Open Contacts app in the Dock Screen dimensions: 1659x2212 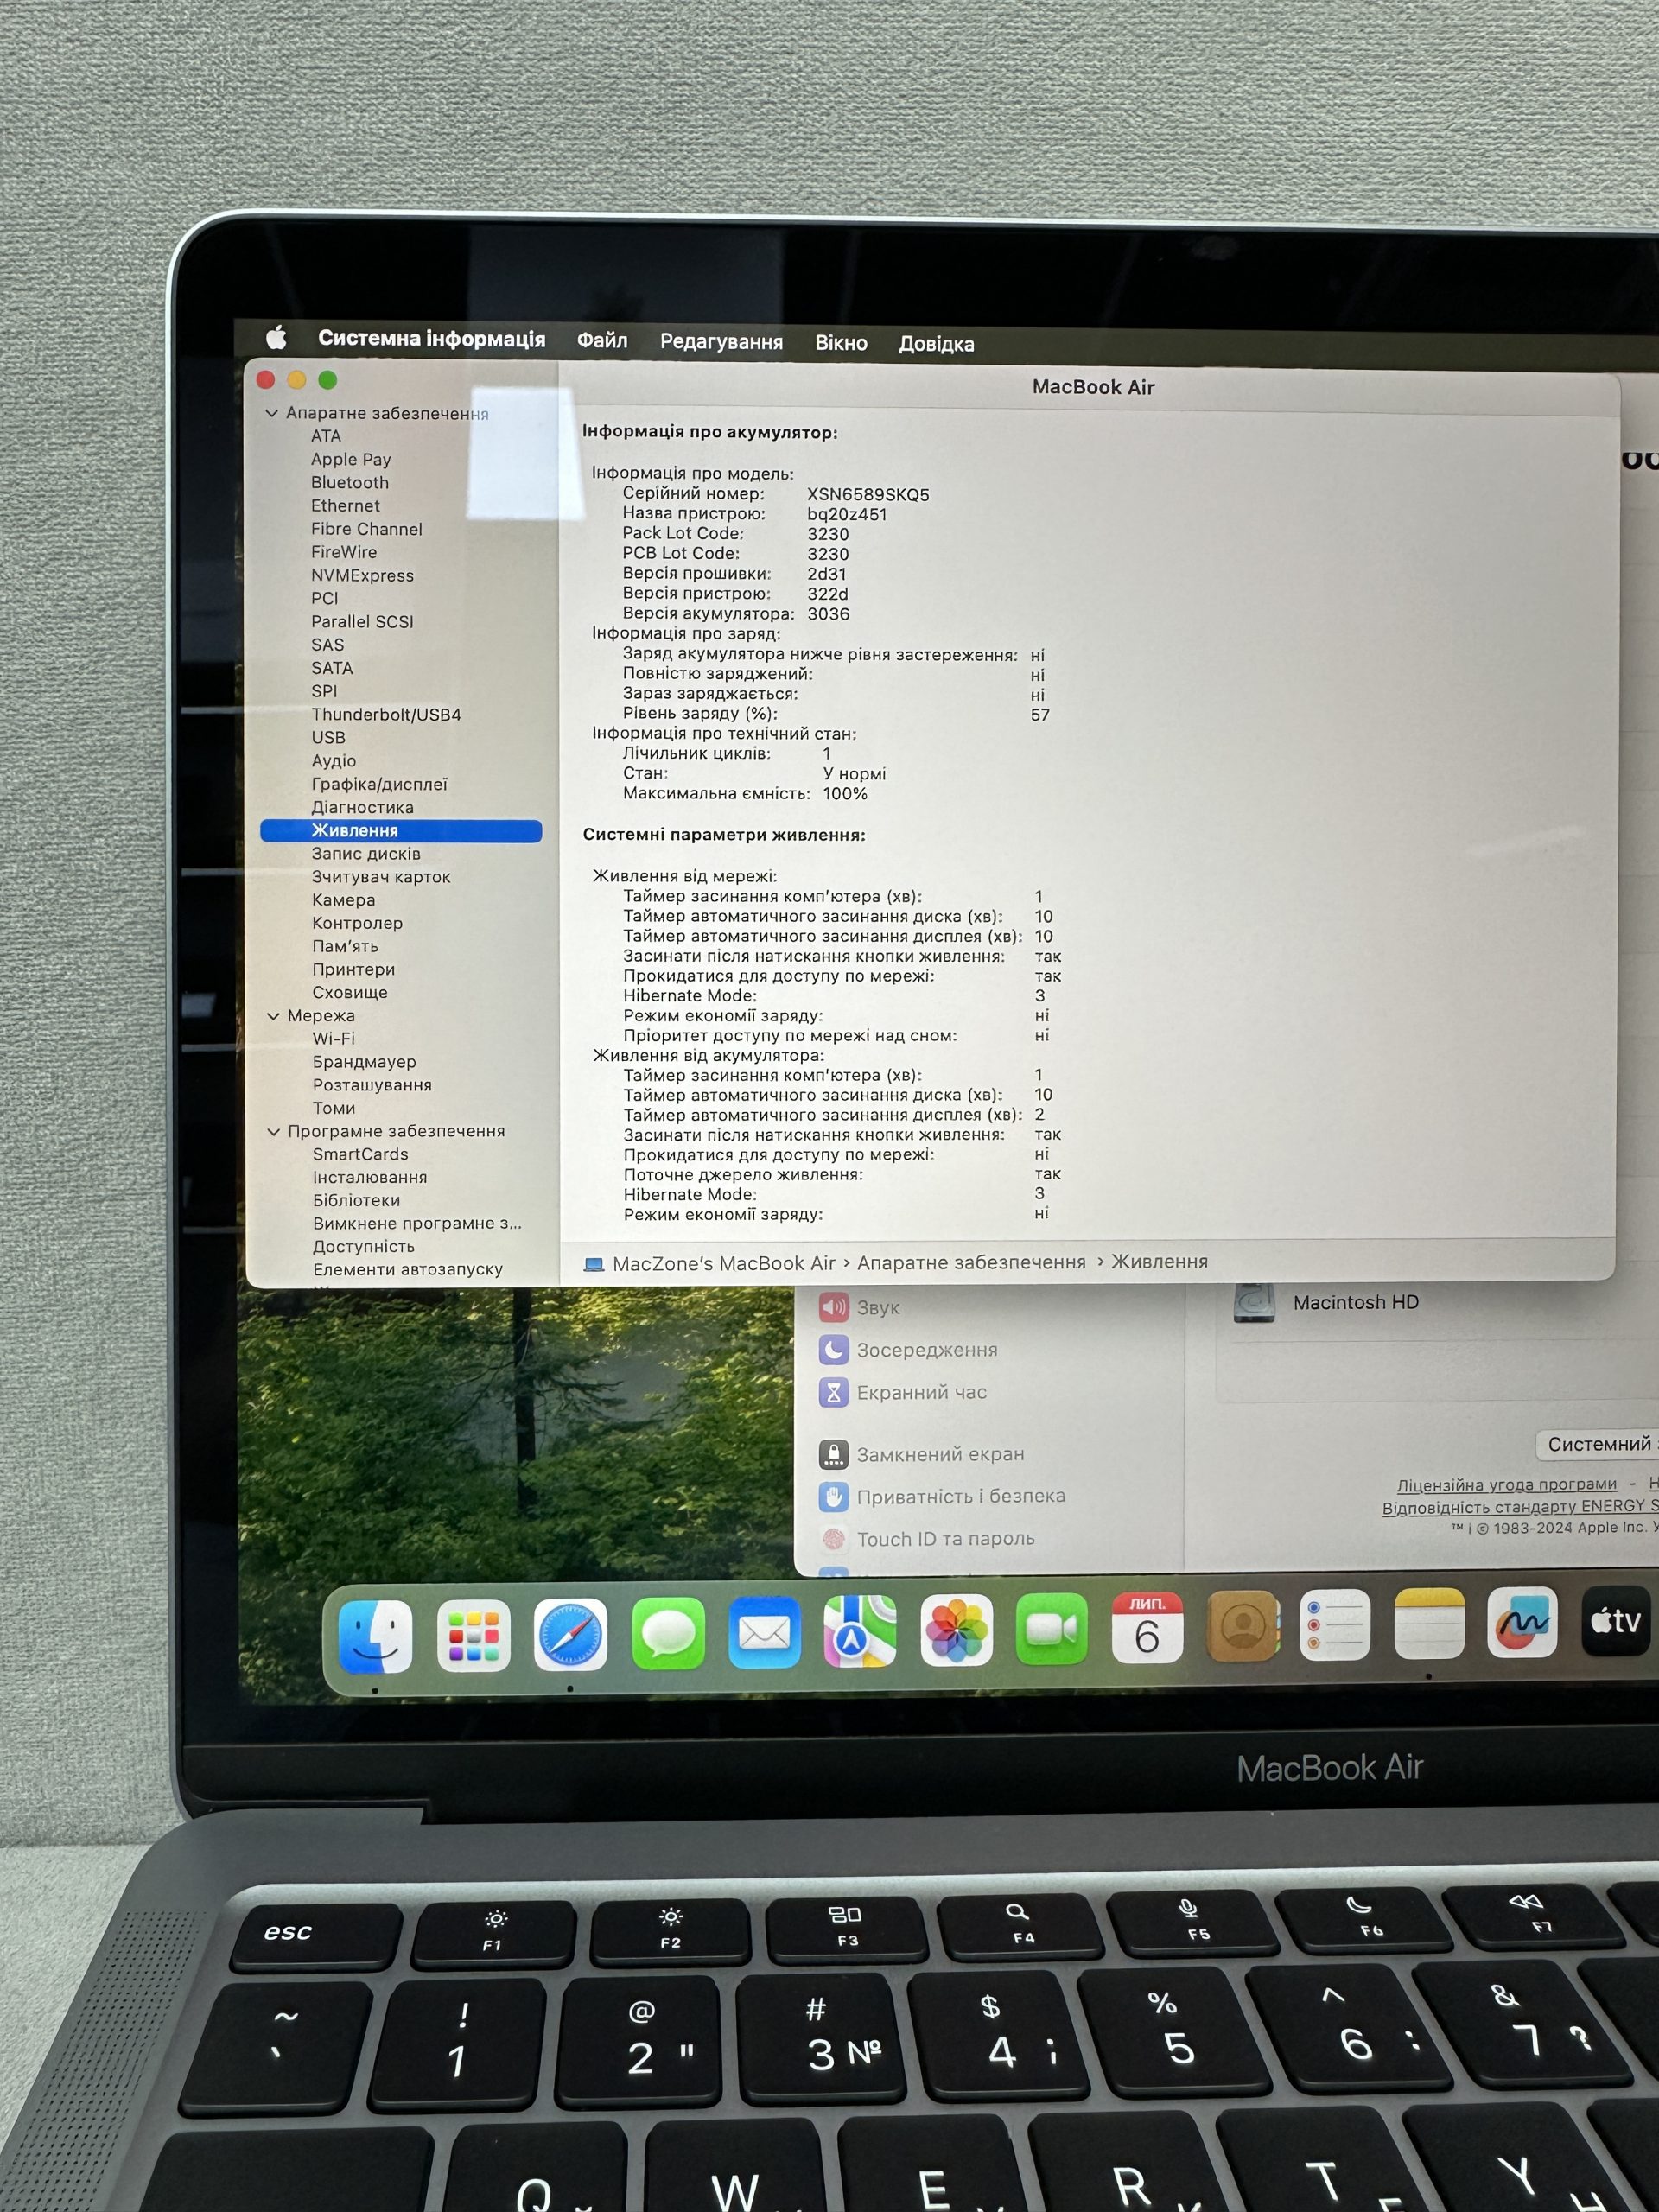1243,1627
